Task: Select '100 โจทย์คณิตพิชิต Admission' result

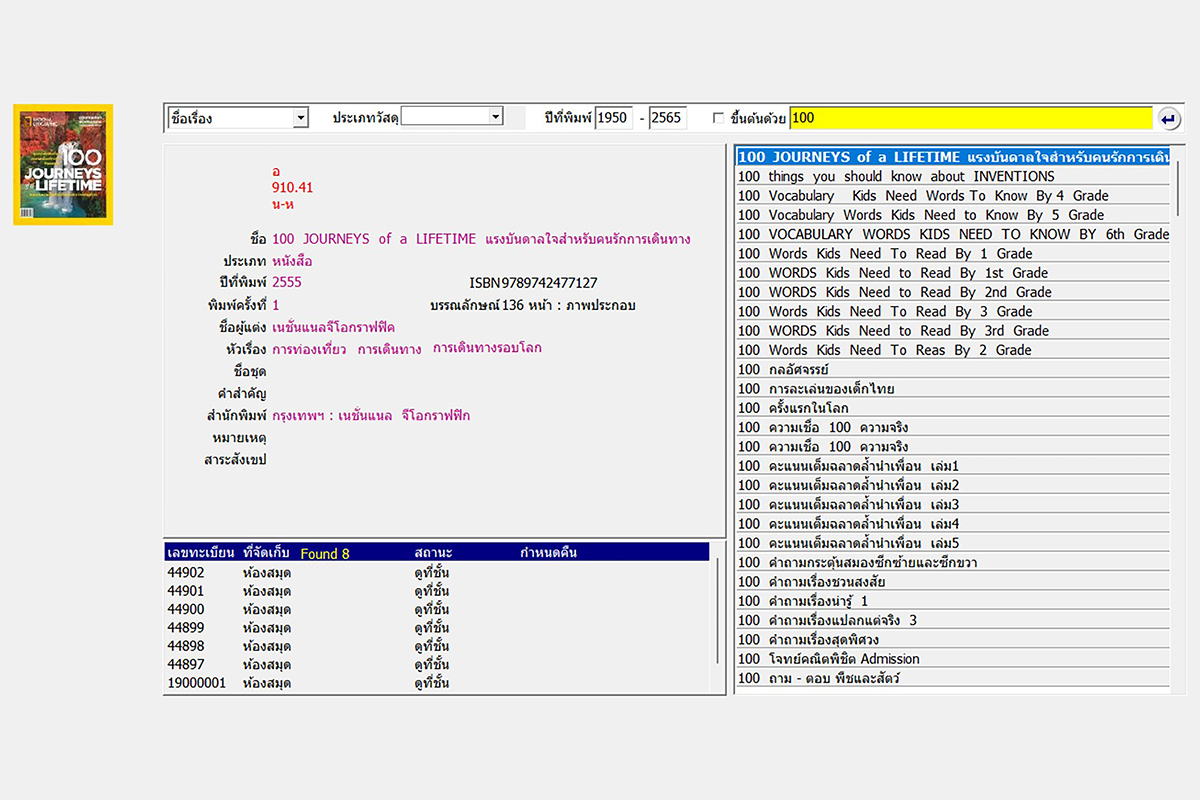Action: coord(828,659)
